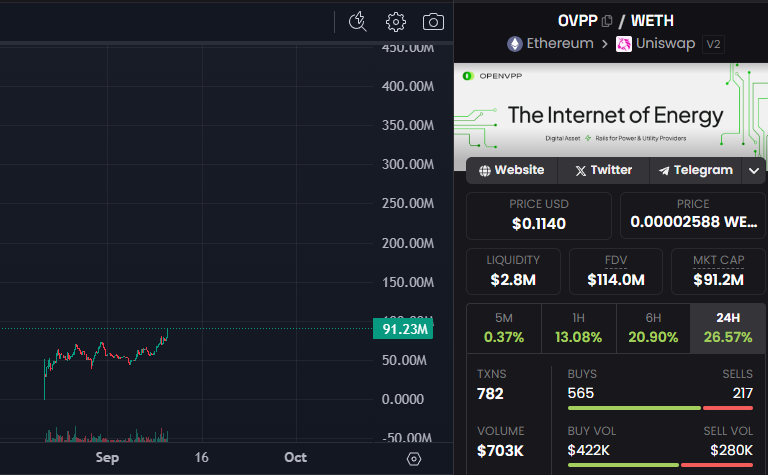Click the Ethereum breadcrumb label
Image resolution: width=768 pixels, height=475 pixels.
(x=560, y=44)
